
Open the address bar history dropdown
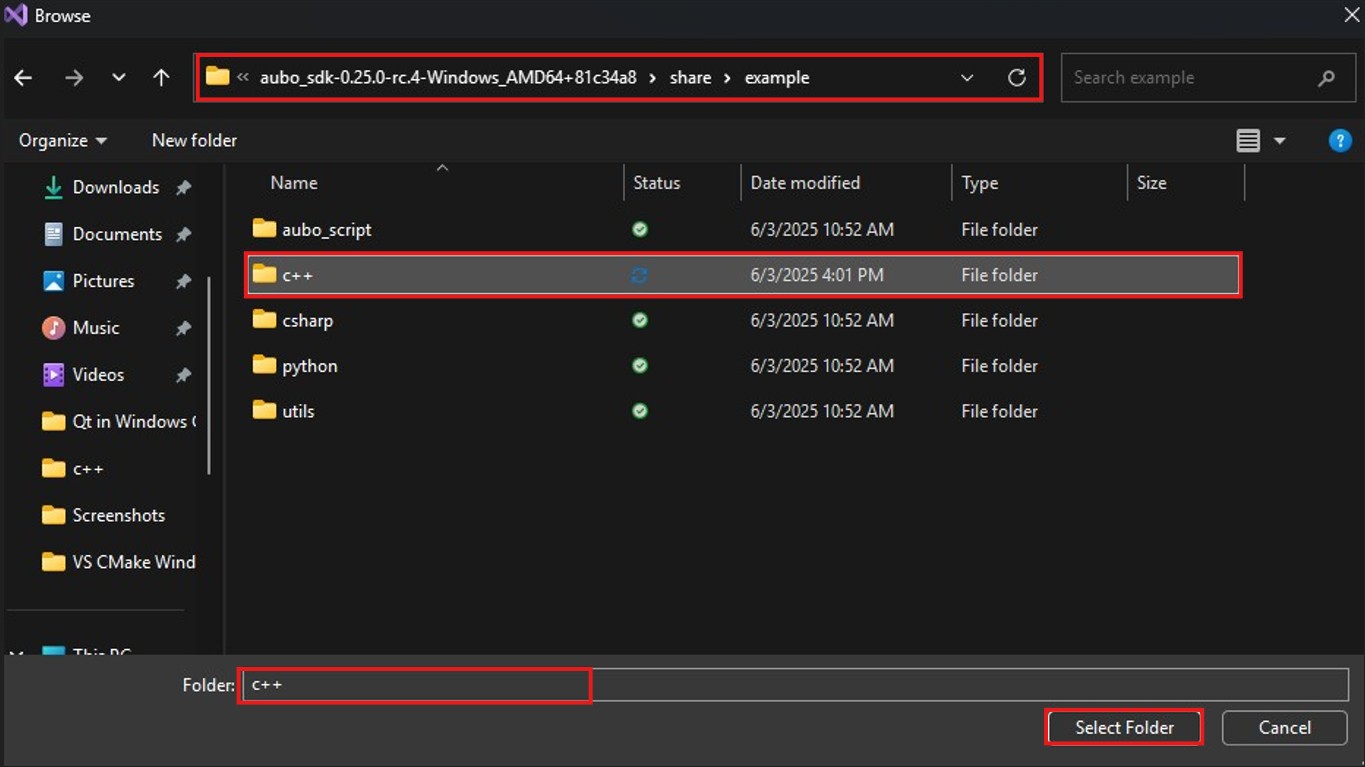click(967, 78)
